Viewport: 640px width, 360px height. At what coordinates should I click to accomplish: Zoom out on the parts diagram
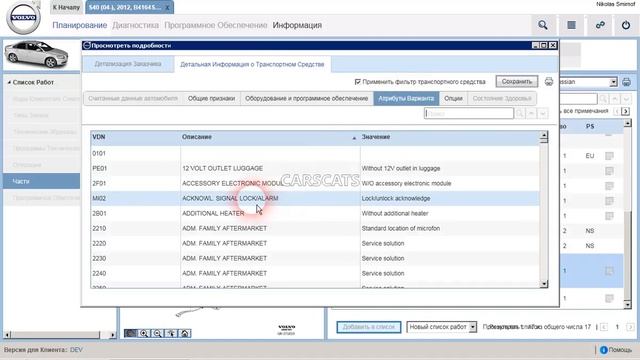(157, 333)
